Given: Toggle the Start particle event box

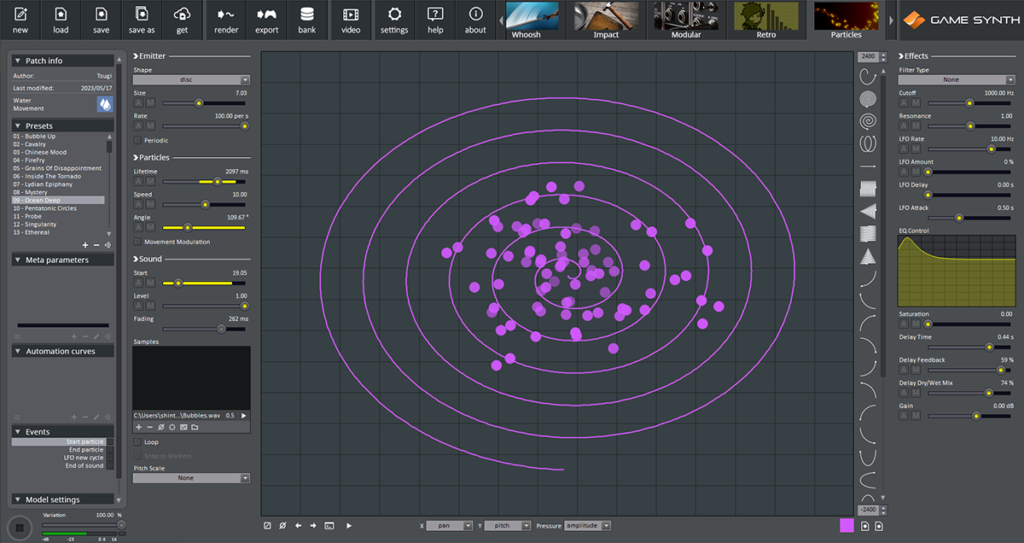Looking at the screenshot, I should pos(110,442).
